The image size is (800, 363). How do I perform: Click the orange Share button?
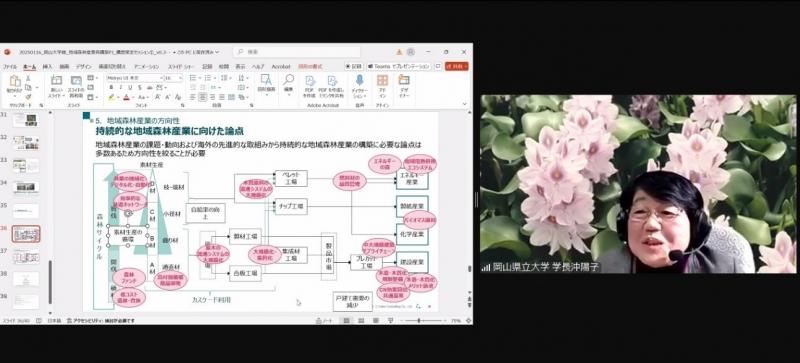(456, 66)
